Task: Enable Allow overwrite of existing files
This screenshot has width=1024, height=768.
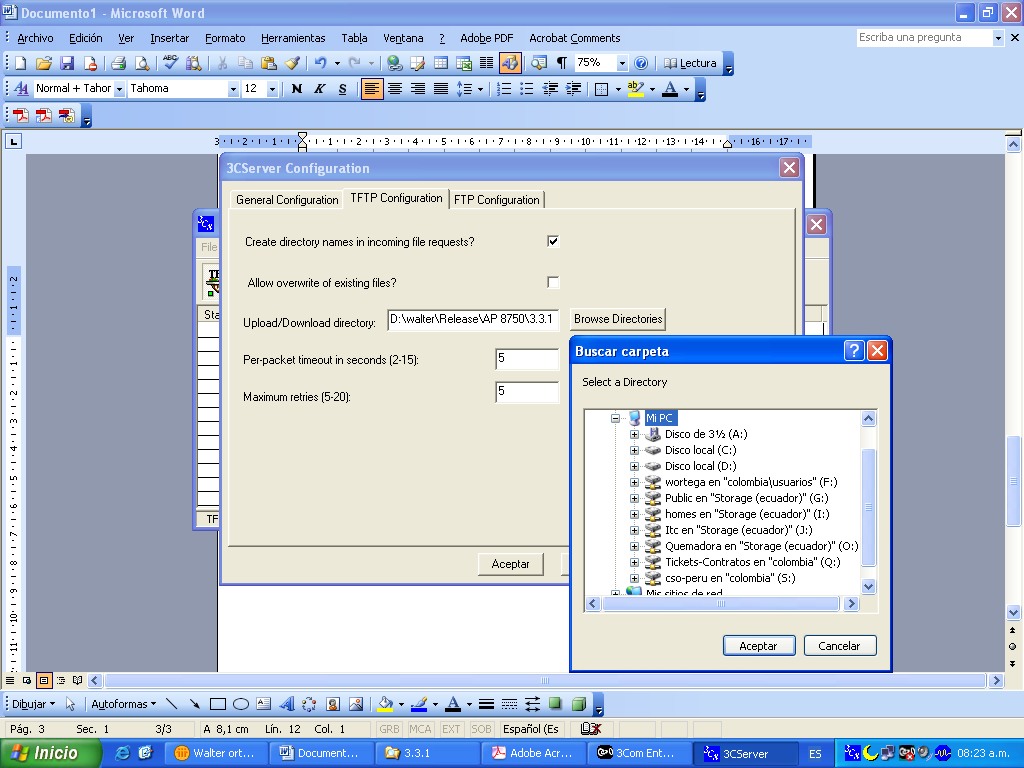Action: [553, 282]
